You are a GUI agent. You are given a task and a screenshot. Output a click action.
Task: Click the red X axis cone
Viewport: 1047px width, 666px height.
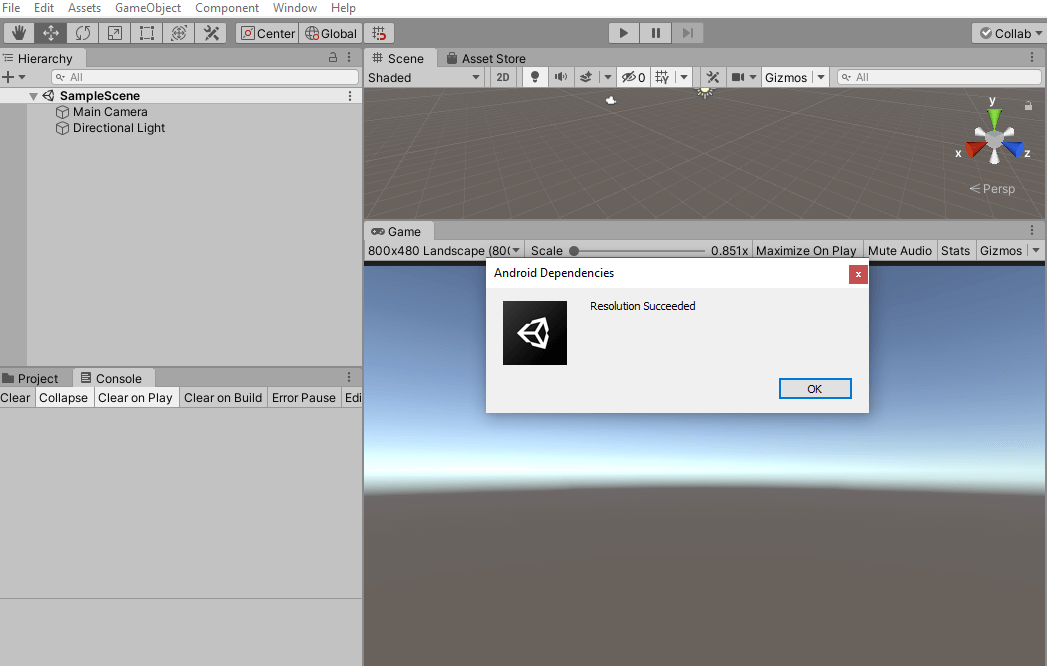(974, 148)
